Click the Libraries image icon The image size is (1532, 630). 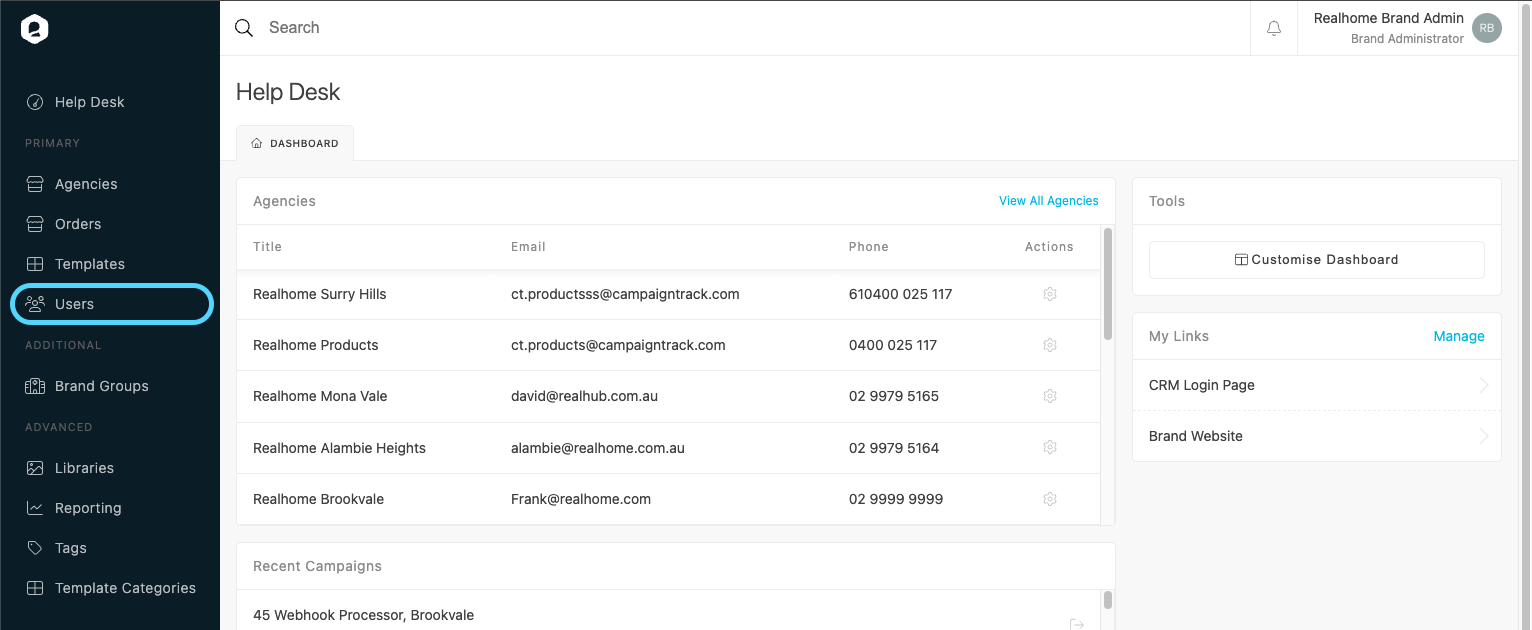(x=35, y=468)
